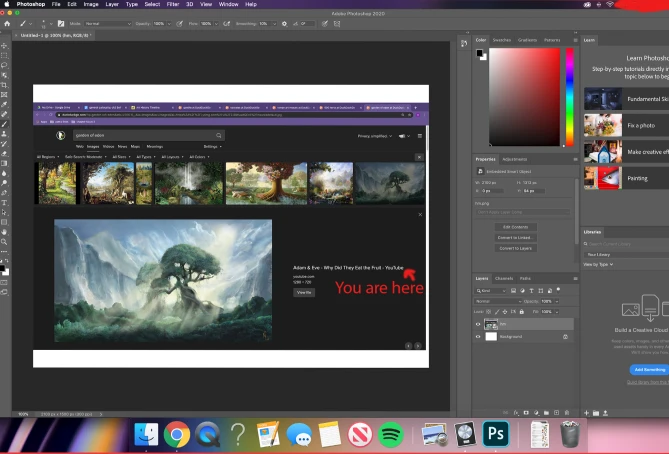Open the Fix a photo tutorial

(x=626, y=125)
